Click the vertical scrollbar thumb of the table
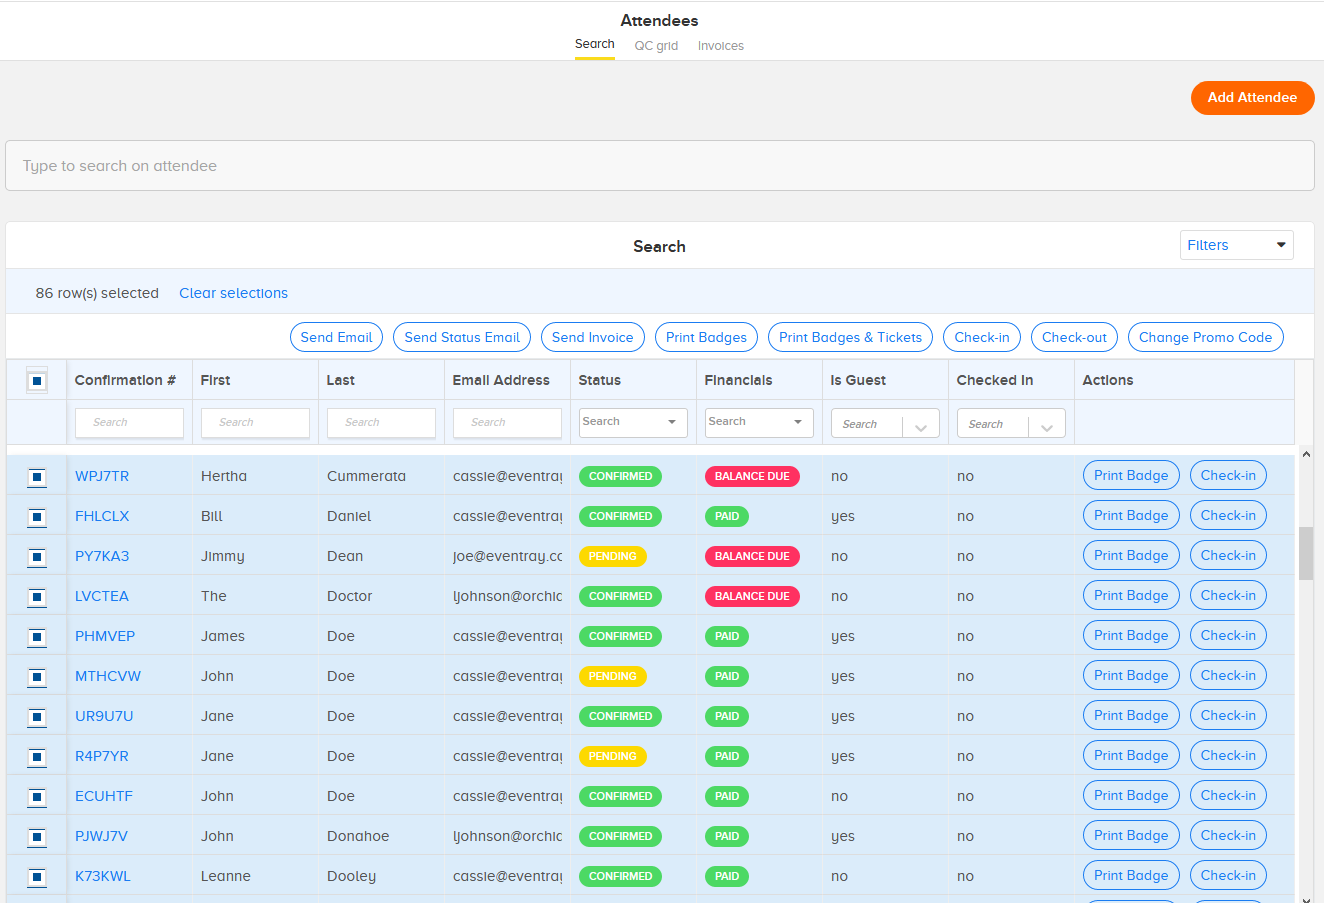The width and height of the screenshot is (1324, 903). point(1306,553)
